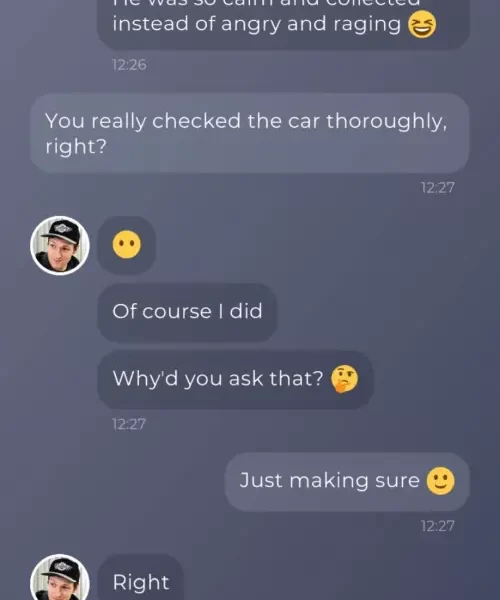The height and width of the screenshot is (600, 500).
Task: Tap the 12:27 time under 'Just making sure'
Action: point(438,526)
